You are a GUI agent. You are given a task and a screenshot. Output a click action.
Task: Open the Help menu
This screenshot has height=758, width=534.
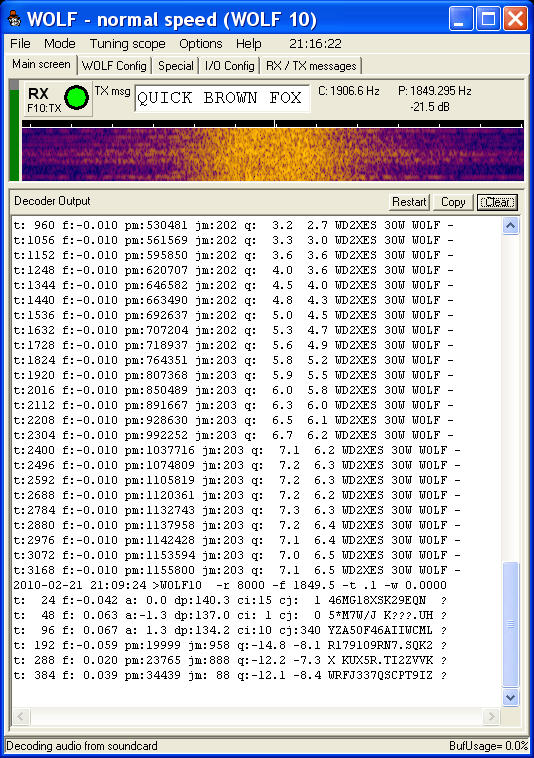point(248,44)
